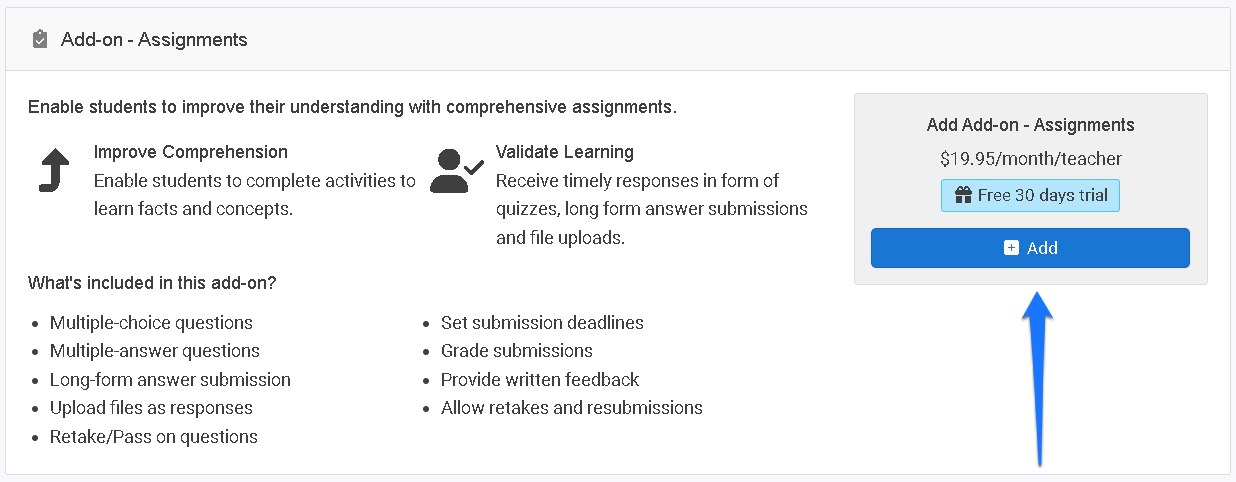Screen dimensions: 1236x482
Task: Click the Validate Learning user-check icon
Action: pos(457,170)
